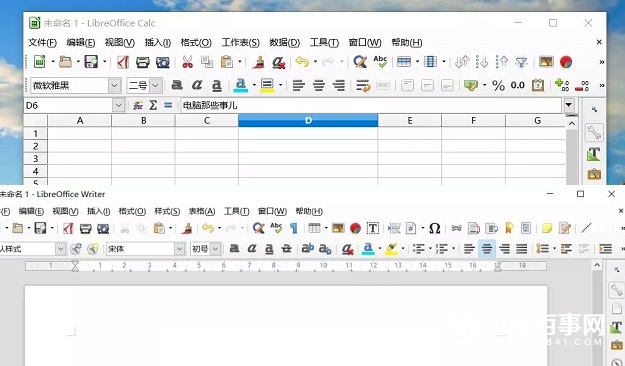This screenshot has height=366, width=625.
Task: Click Insert Bookmark icon in Writer
Action: 509,228
